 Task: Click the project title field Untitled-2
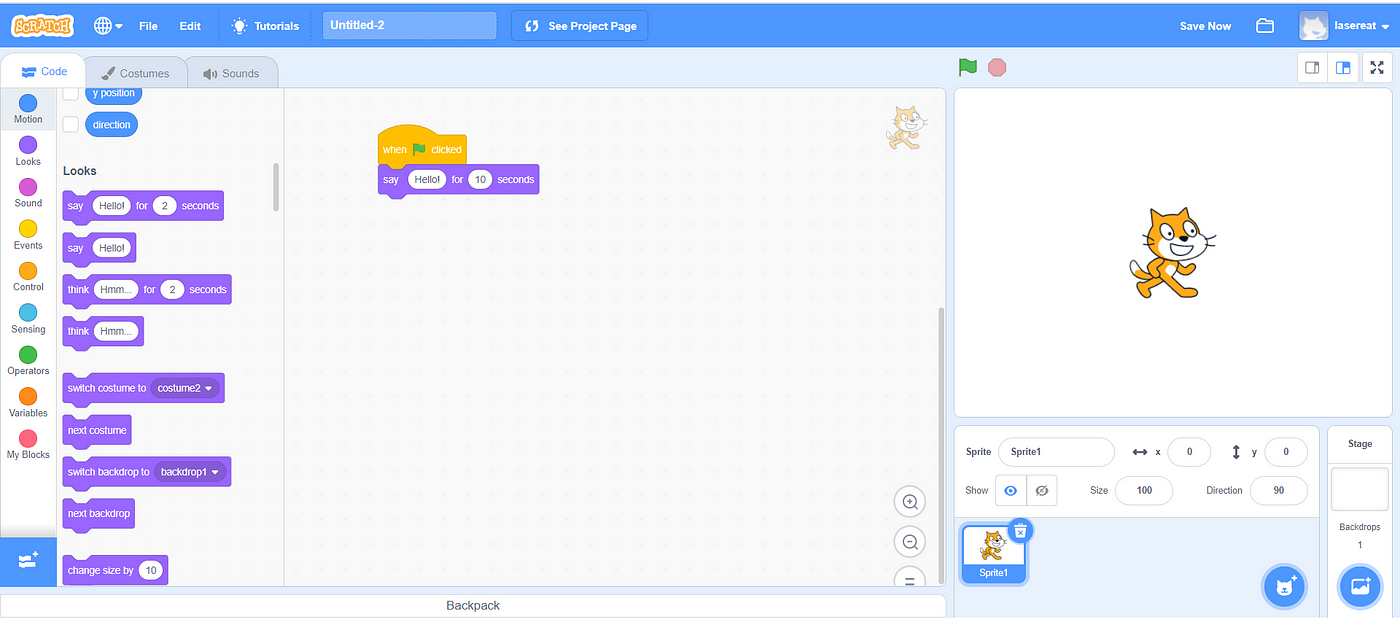pyautogui.click(x=409, y=26)
